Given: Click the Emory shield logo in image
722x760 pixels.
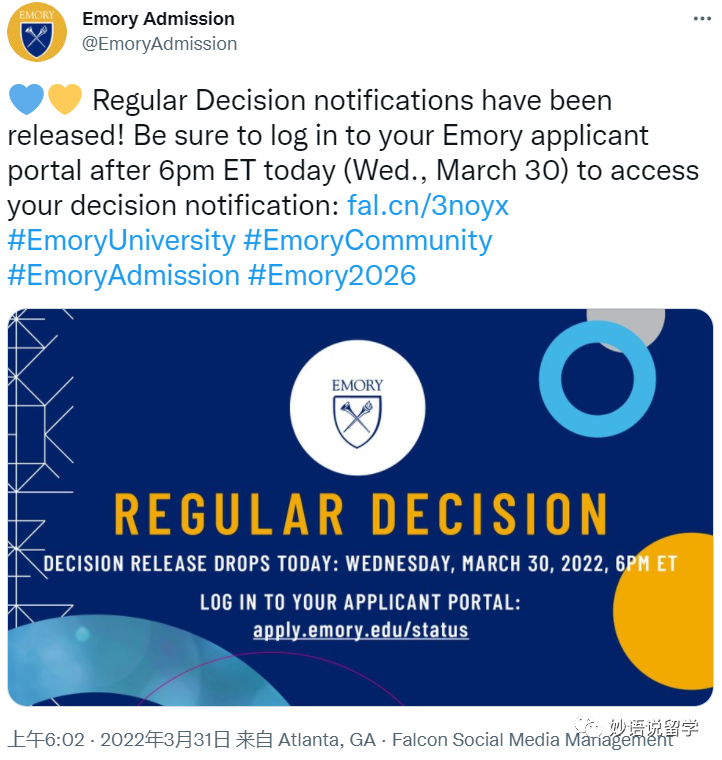Looking at the screenshot, I should [x=357, y=408].
